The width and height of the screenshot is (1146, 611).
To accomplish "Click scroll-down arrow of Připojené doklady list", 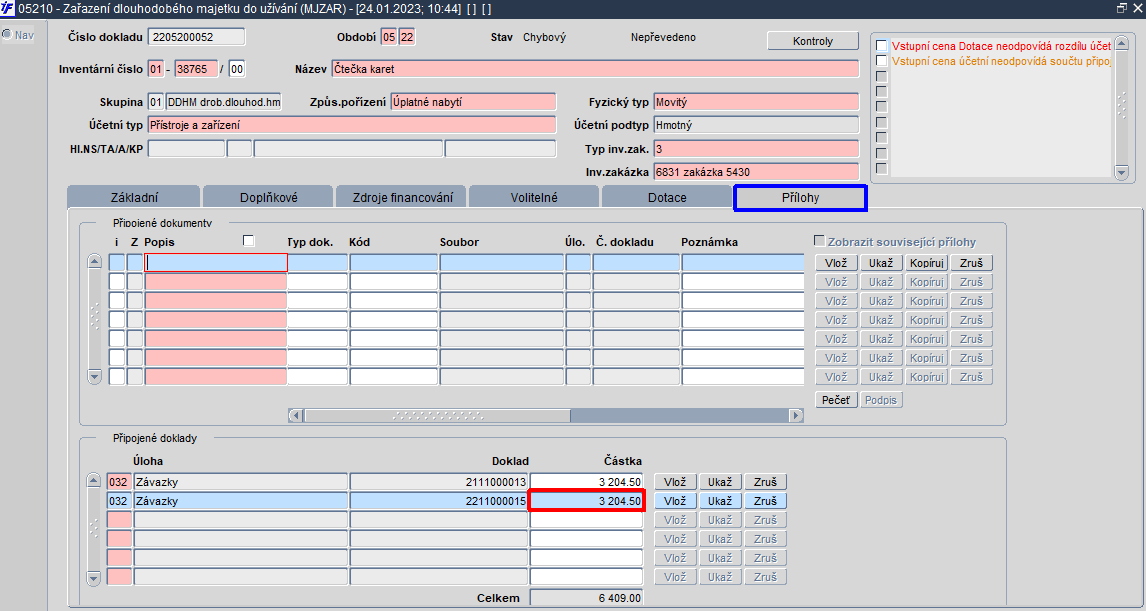I will pos(94,578).
